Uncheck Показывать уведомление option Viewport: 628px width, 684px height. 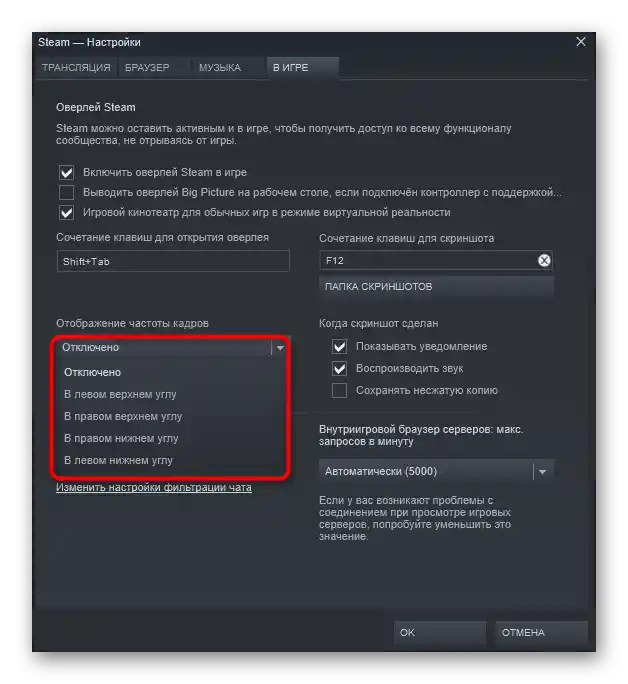(339, 347)
